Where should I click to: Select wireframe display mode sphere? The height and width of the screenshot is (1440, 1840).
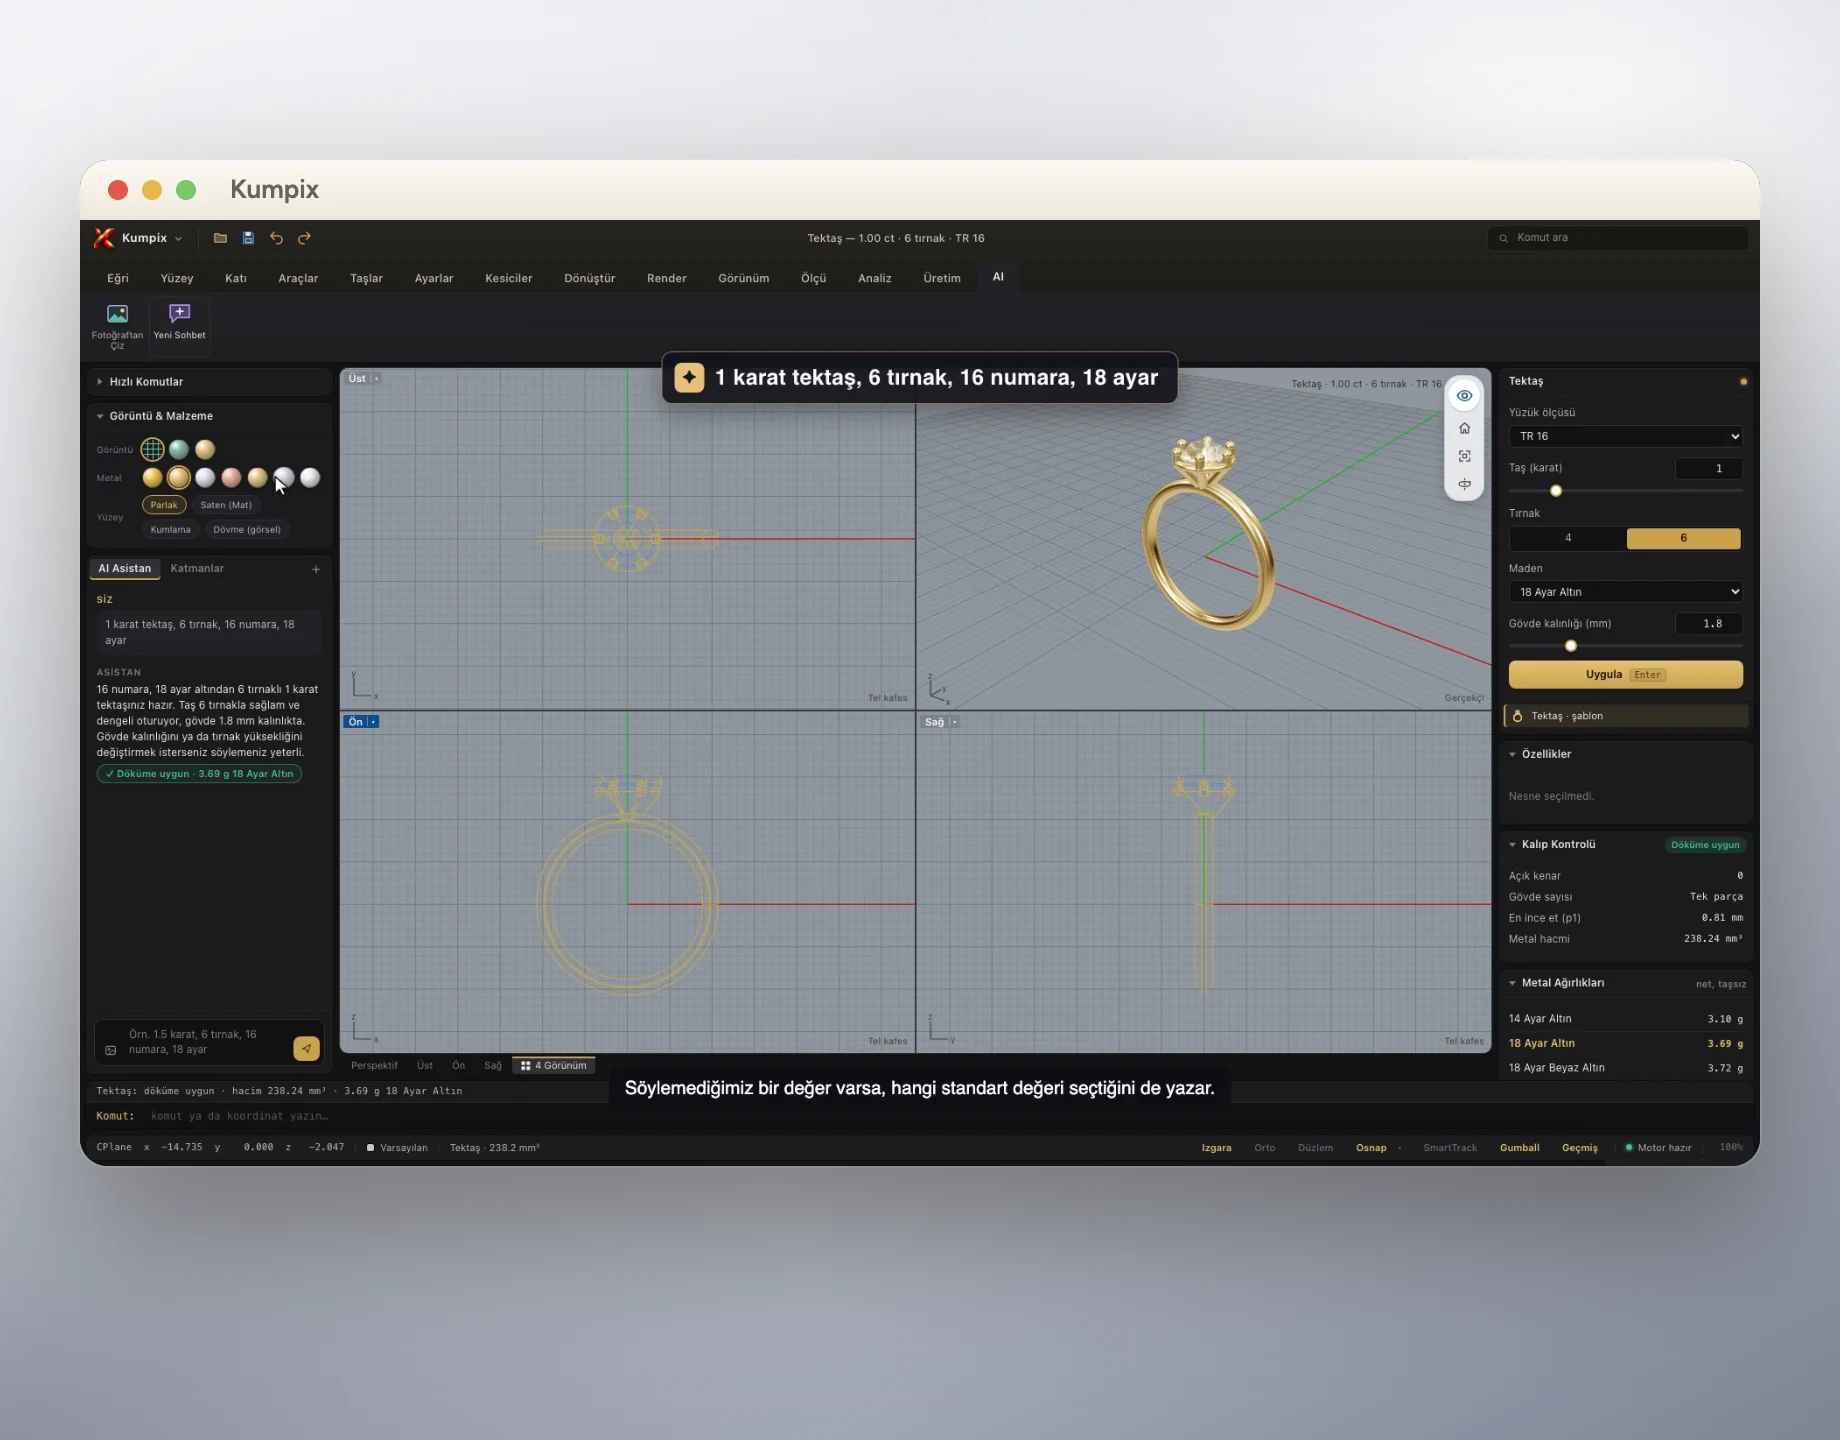pyautogui.click(x=152, y=449)
